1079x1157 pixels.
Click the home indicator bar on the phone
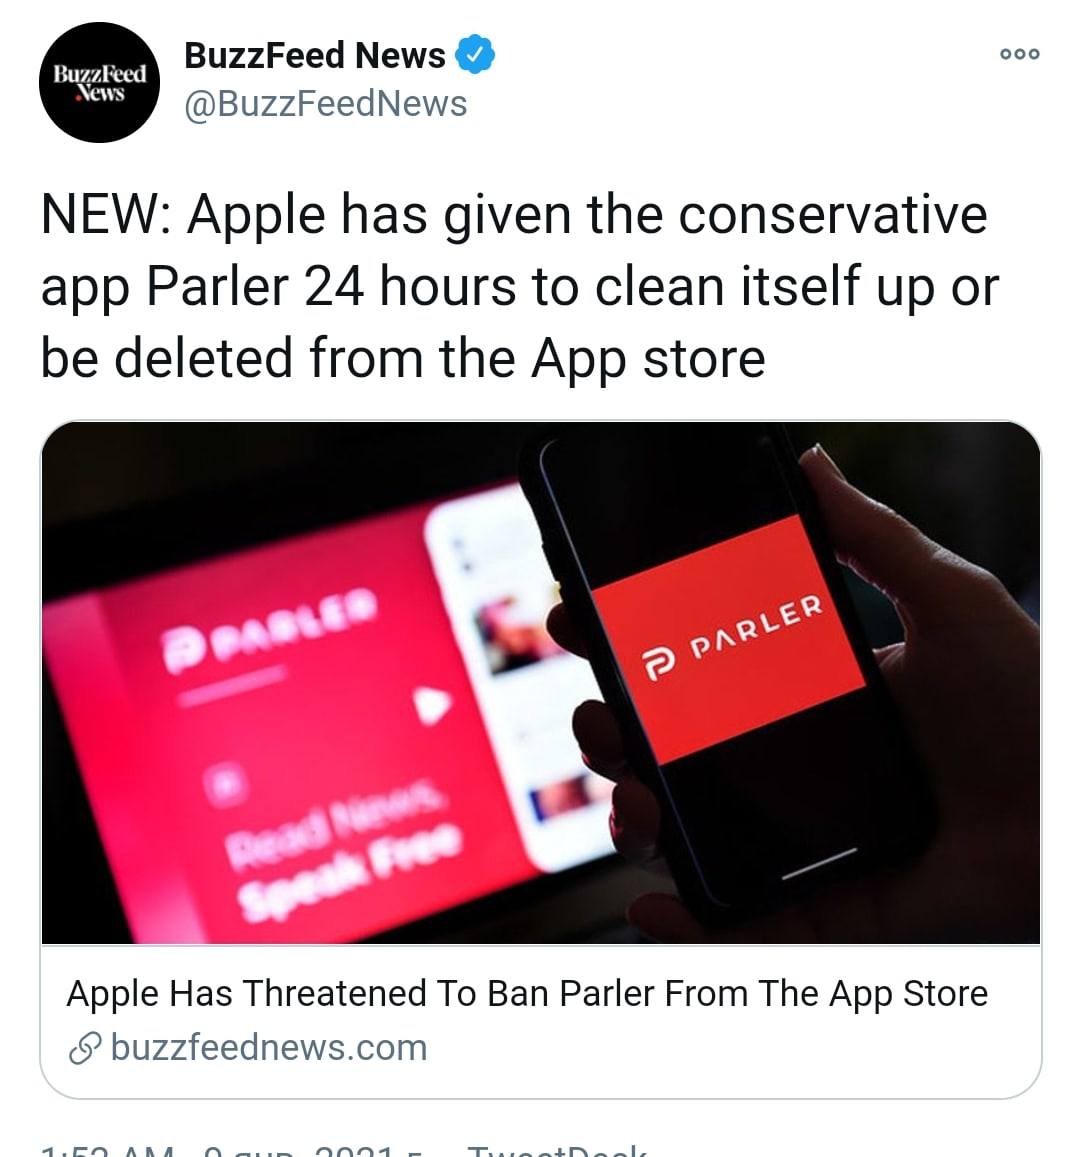[819, 863]
